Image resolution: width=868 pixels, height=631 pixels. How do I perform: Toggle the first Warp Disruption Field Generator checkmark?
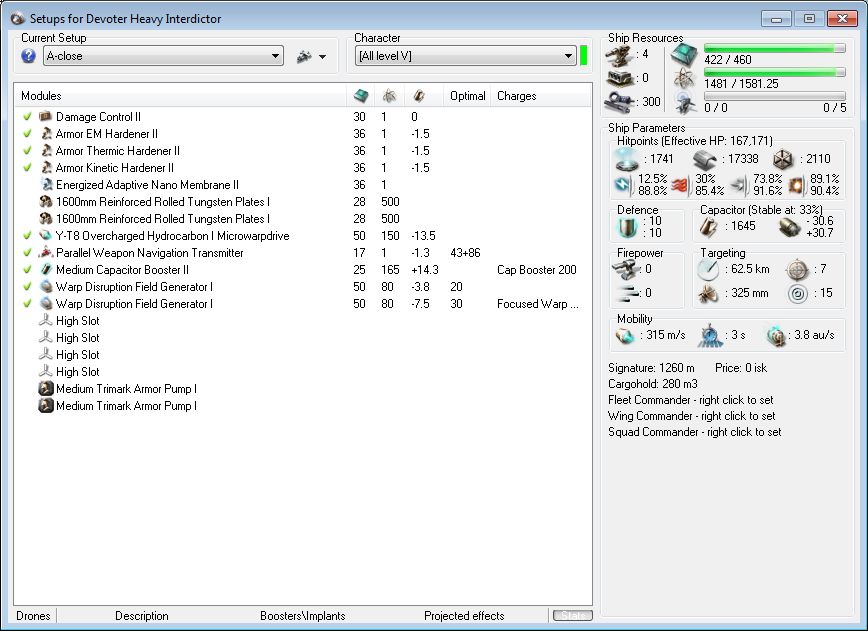coord(27,287)
